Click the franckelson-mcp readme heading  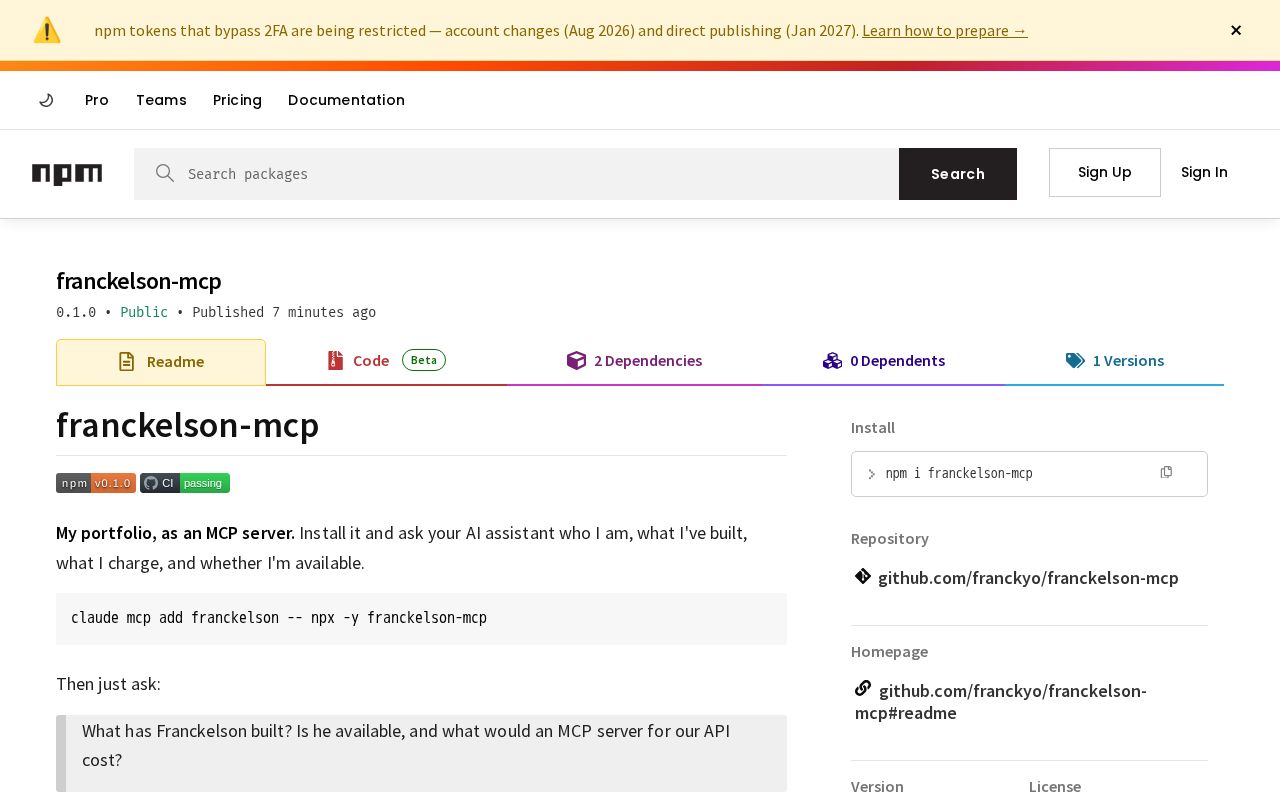188,425
